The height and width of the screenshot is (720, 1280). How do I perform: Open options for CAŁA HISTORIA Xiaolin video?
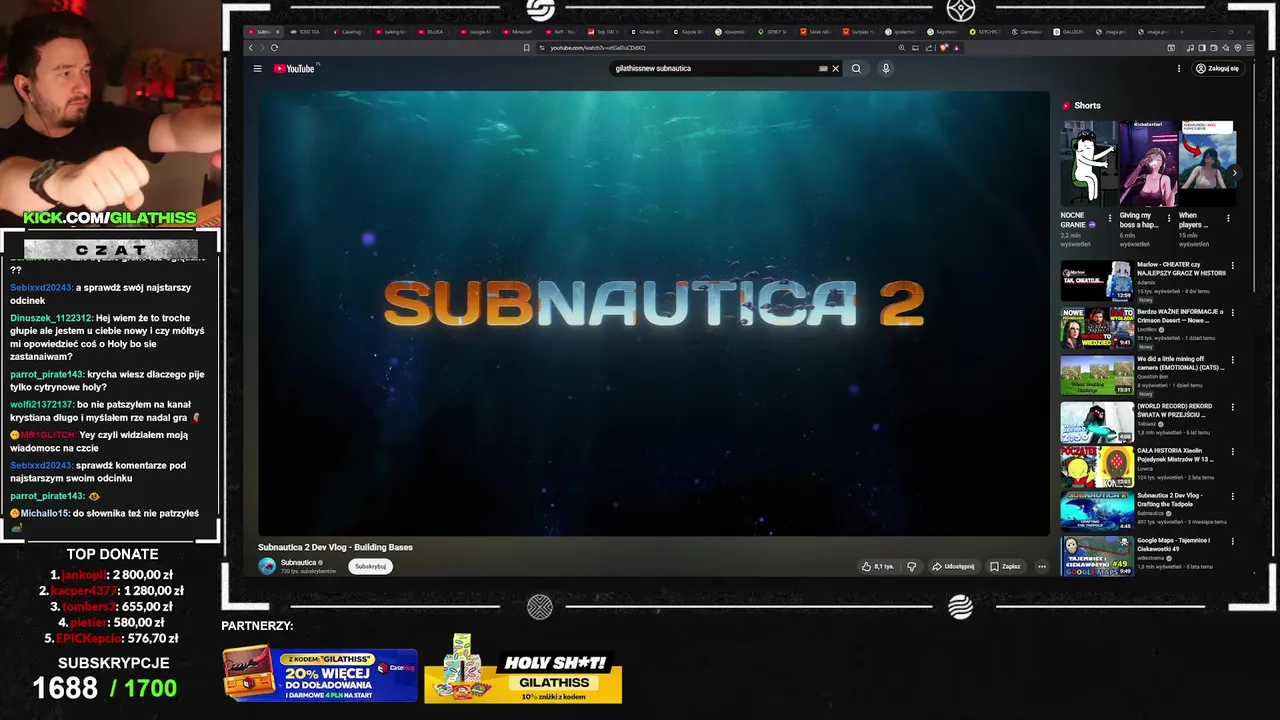(x=1232, y=451)
